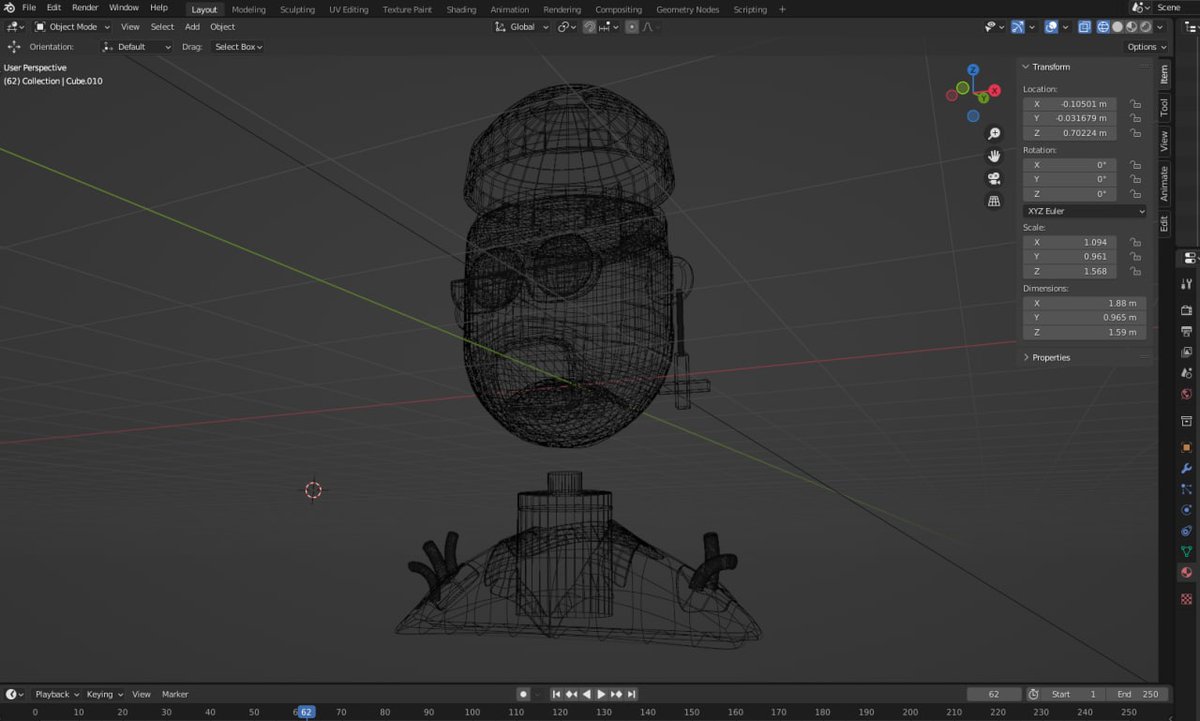Toggle lock on Location X
Viewport: 1200px width, 721px height.
click(x=1135, y=104)
